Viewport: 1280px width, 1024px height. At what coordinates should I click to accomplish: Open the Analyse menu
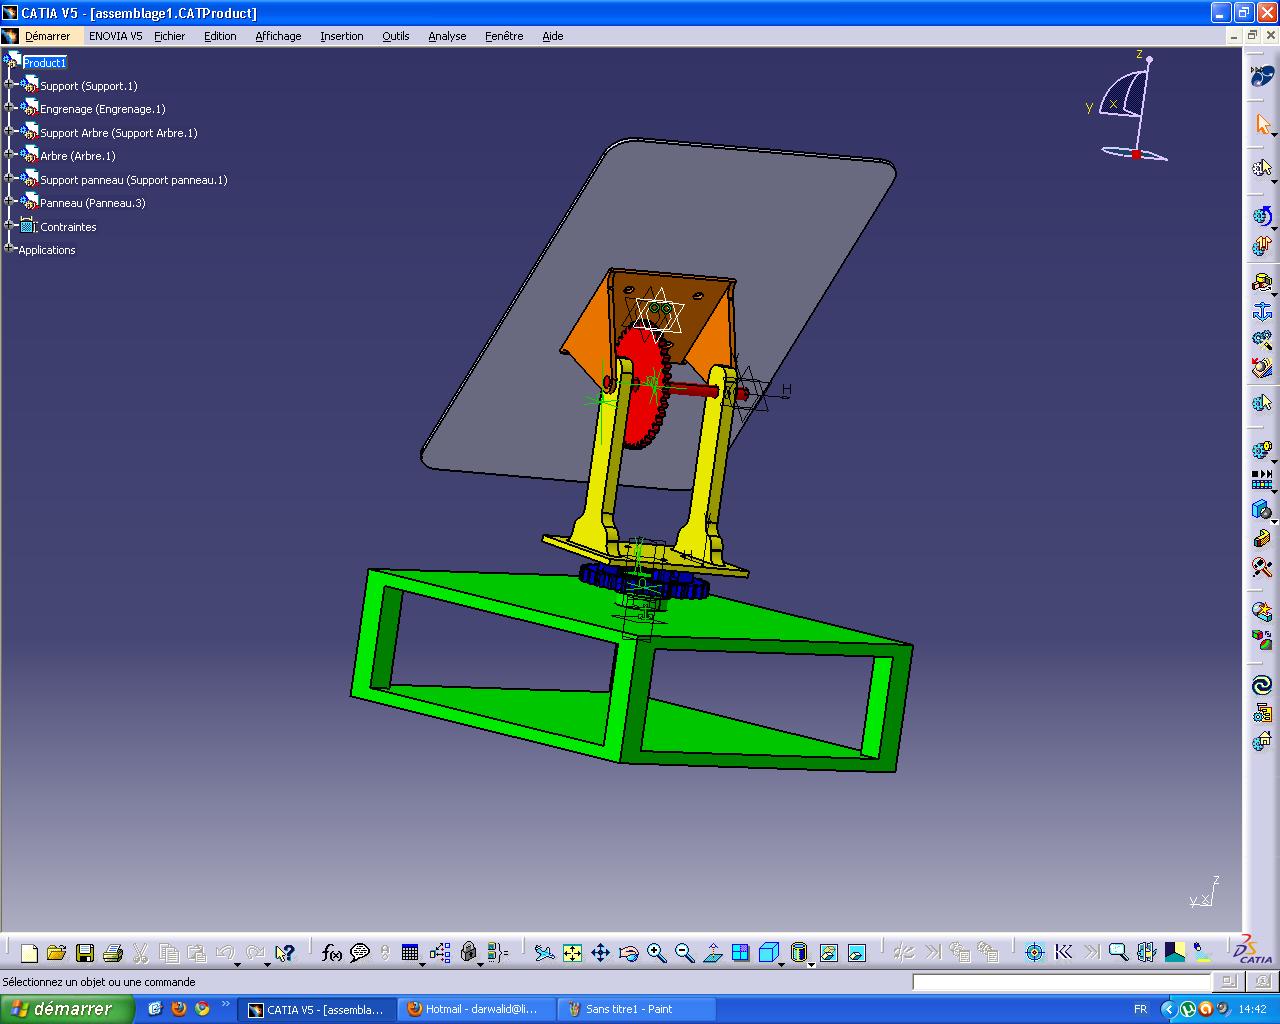[x=447, y=36]
